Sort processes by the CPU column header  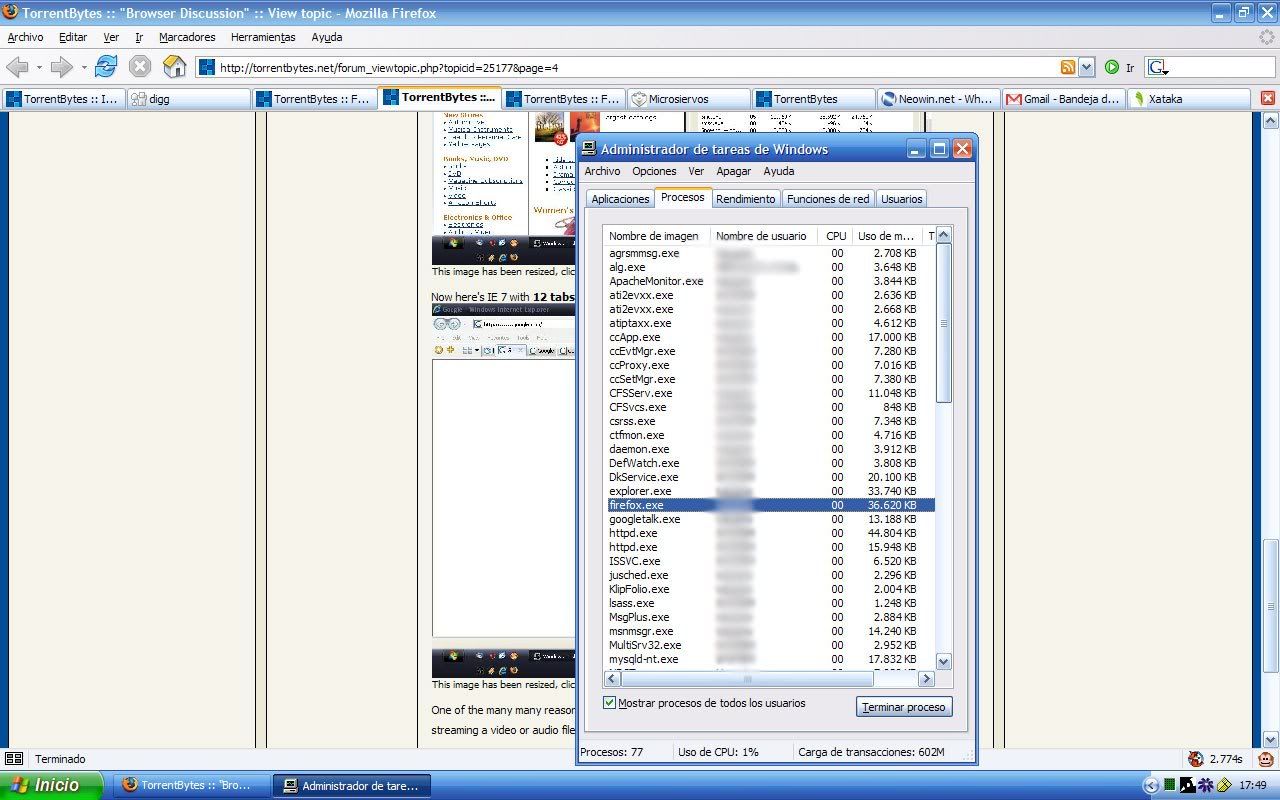pos(835,236)
